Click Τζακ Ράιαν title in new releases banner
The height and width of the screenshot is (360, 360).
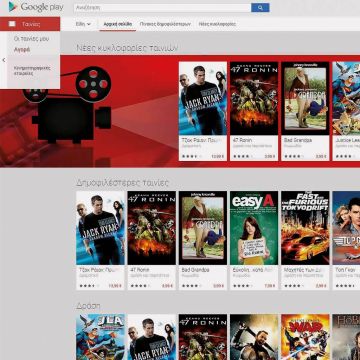tap(202, 140)
